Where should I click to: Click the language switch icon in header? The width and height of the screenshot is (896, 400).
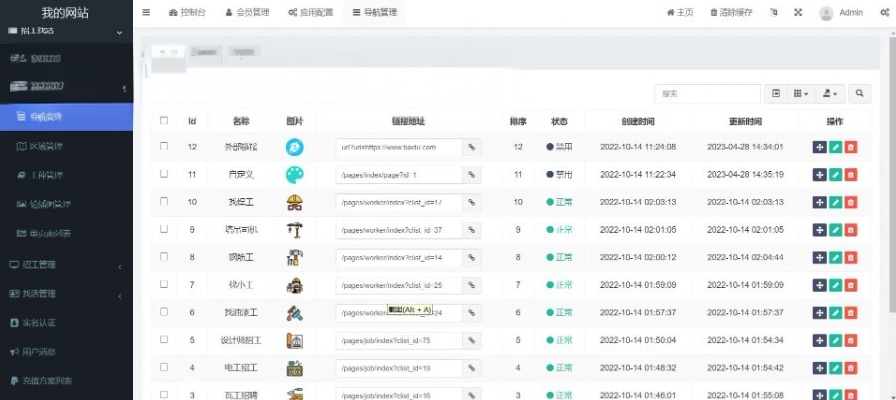(x=774, y=13)
